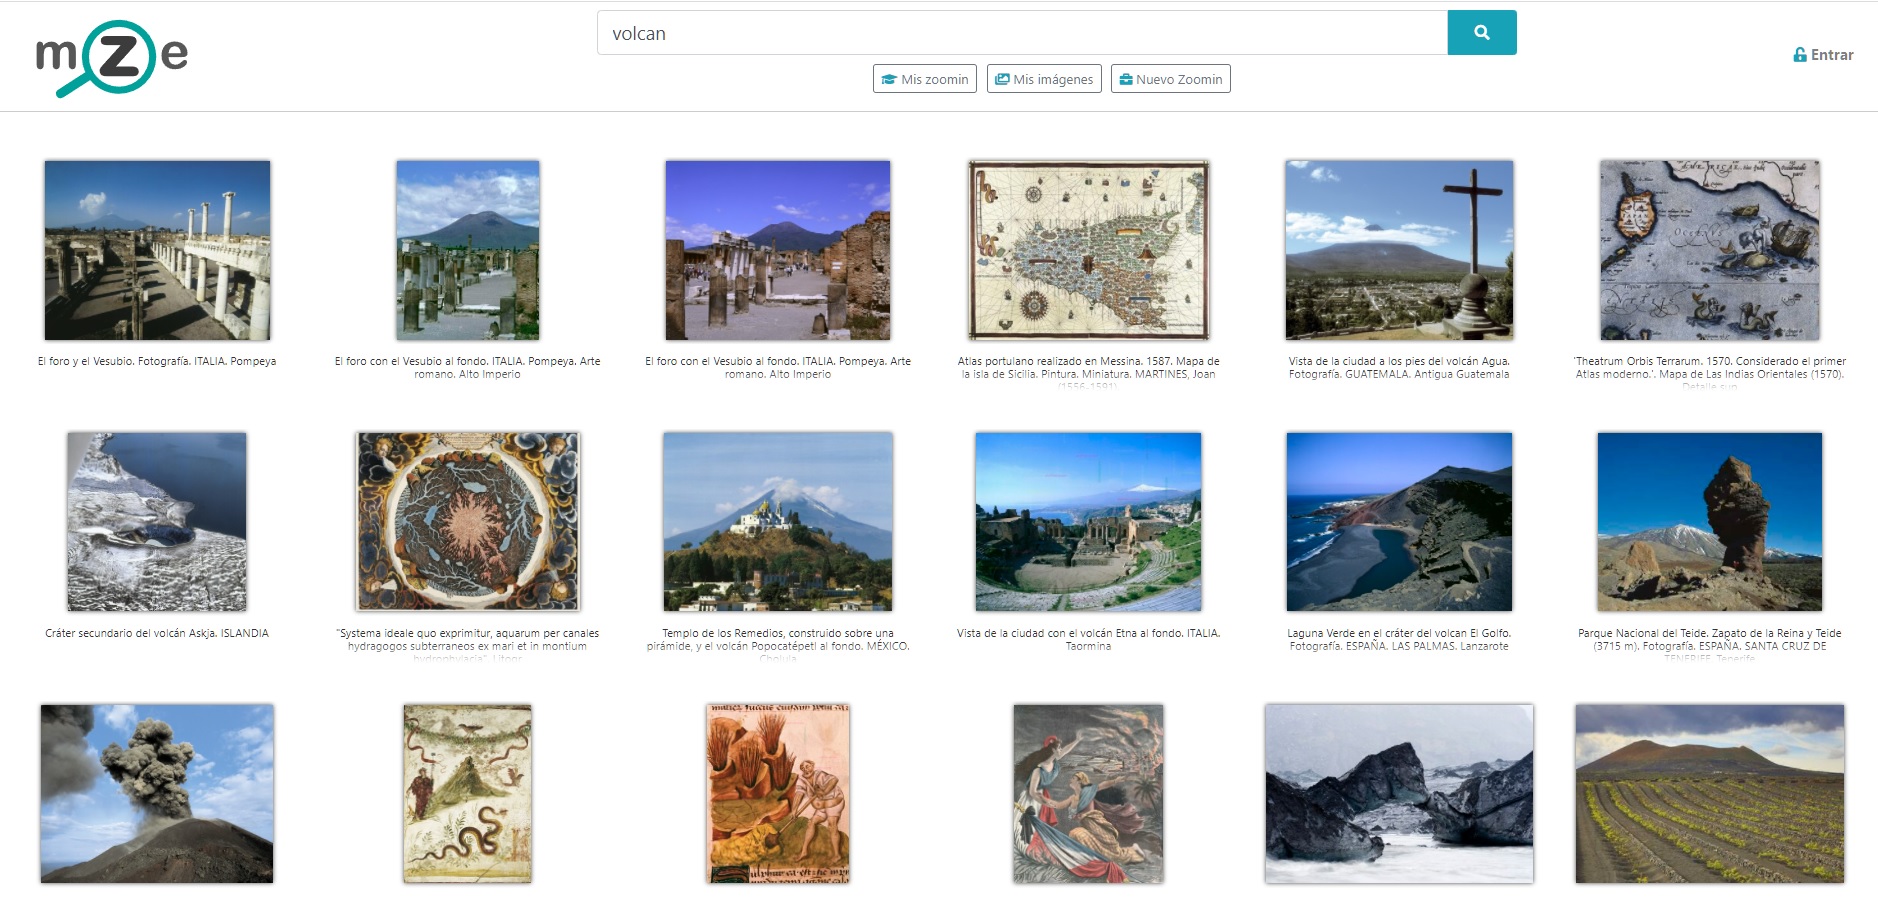
Task: Click the Entrar login link
Action: coord(1824,55)
